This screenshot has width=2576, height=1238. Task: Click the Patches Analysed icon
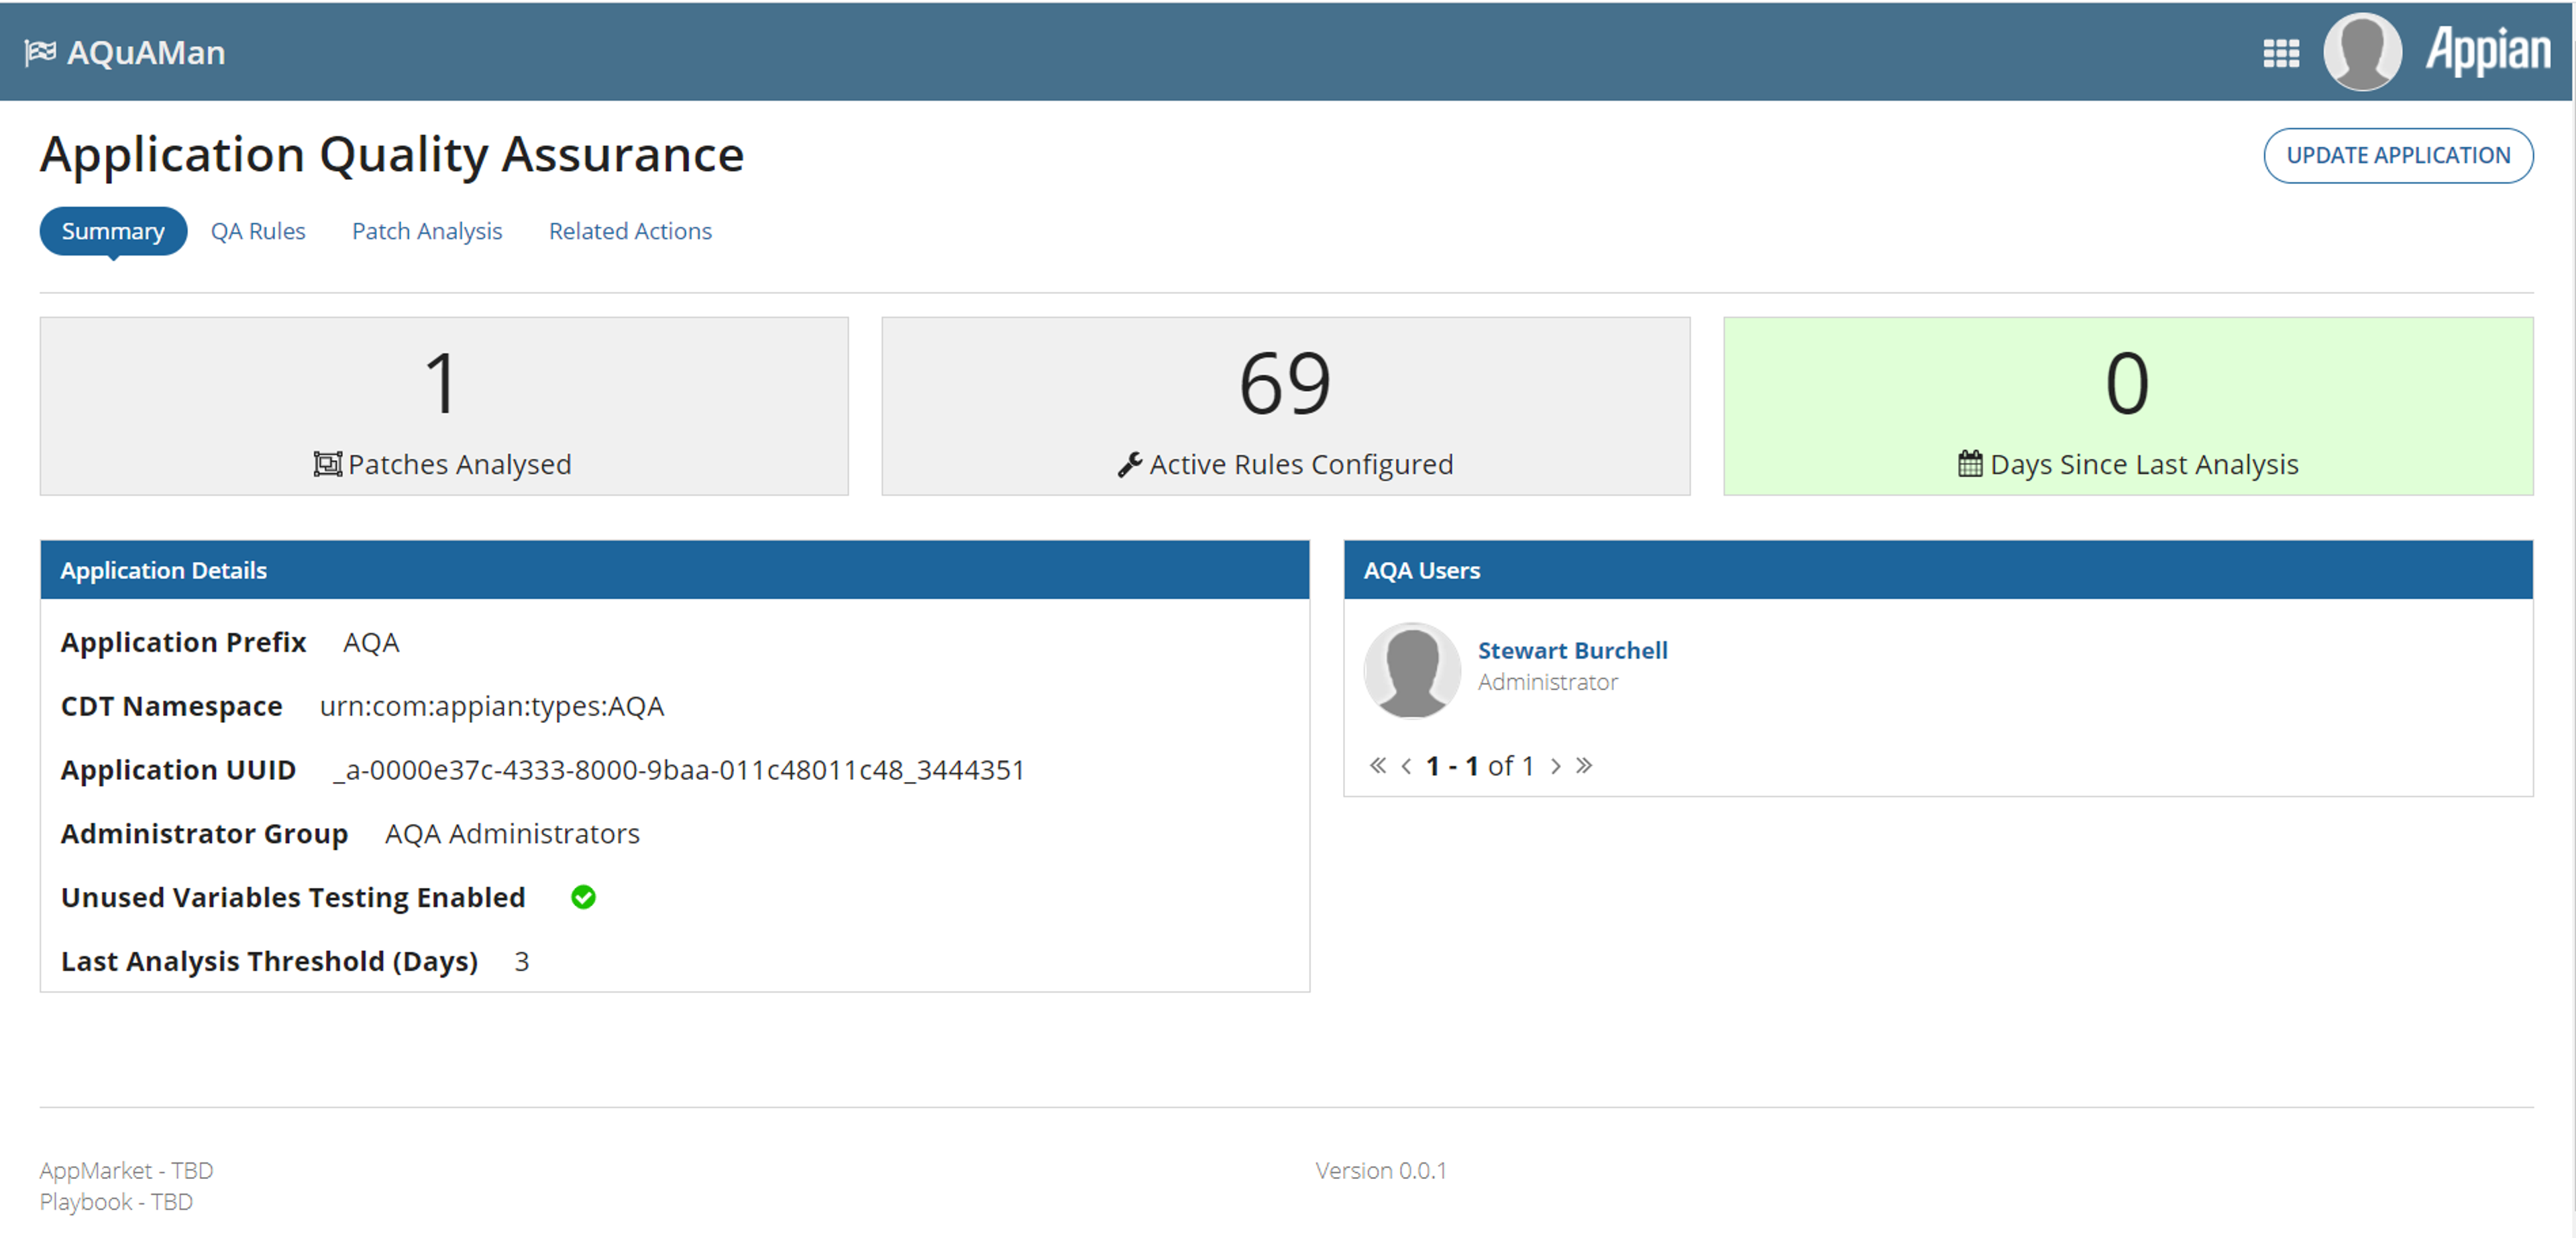327,464
